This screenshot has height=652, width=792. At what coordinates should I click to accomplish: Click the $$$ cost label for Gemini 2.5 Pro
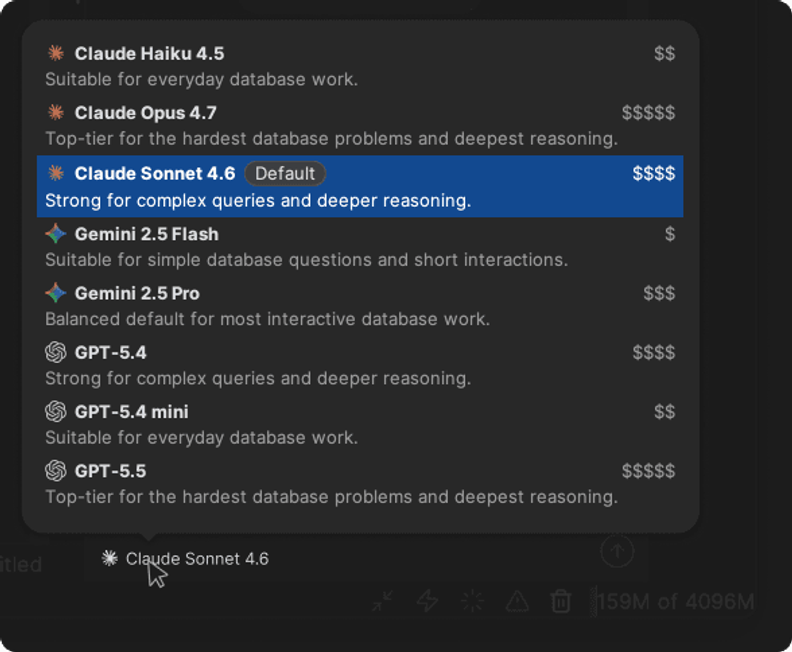coord(659,293)
